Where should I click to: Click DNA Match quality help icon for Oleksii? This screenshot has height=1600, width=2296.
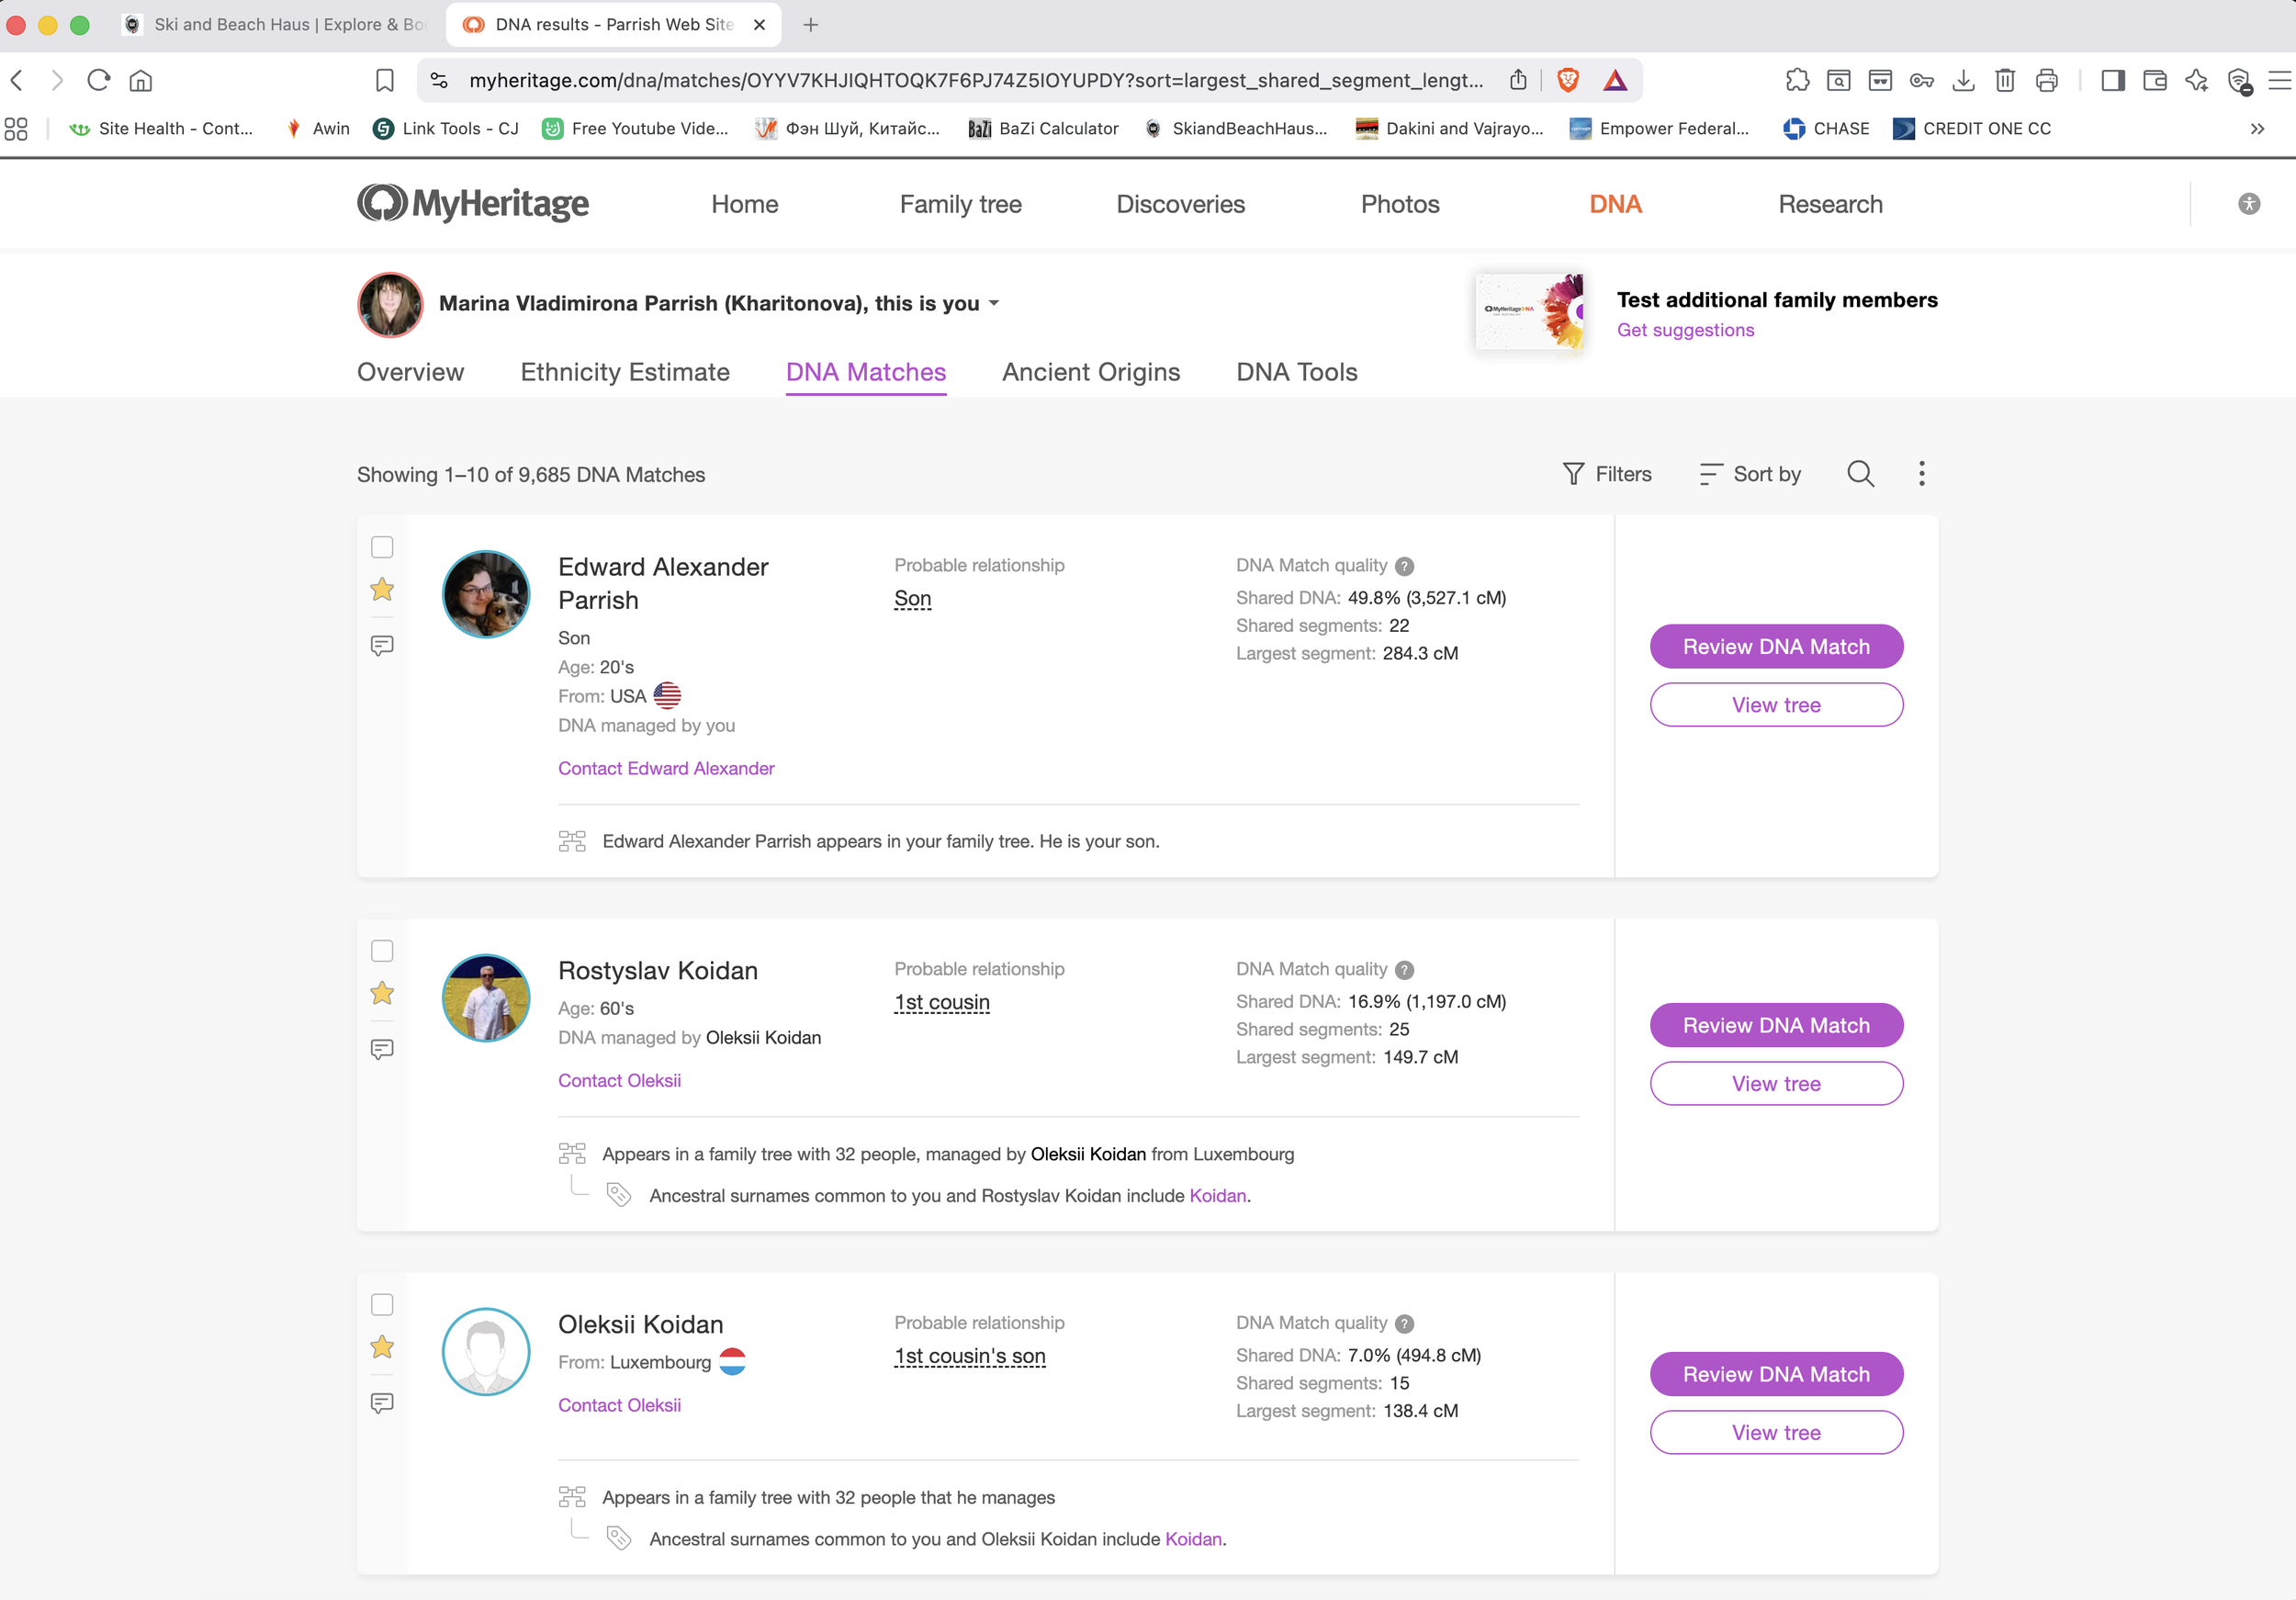pos(1404,1323)
